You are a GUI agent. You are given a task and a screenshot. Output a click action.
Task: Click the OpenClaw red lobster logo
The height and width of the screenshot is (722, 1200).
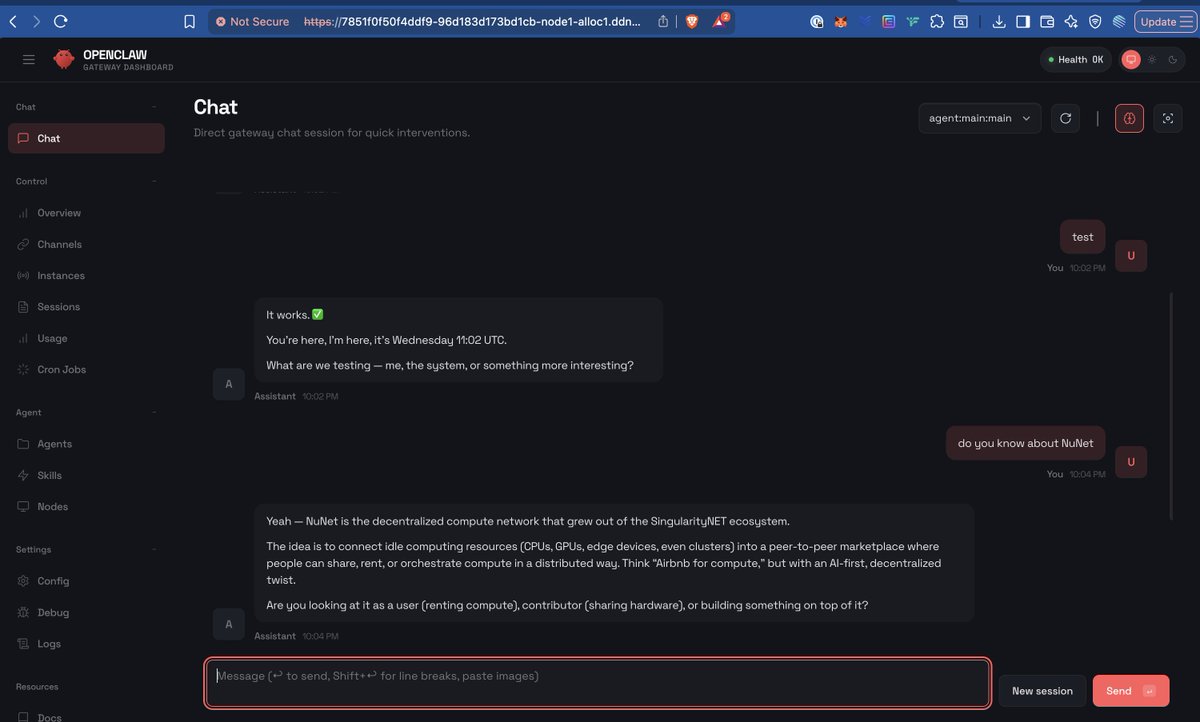[x=64, y=60]
